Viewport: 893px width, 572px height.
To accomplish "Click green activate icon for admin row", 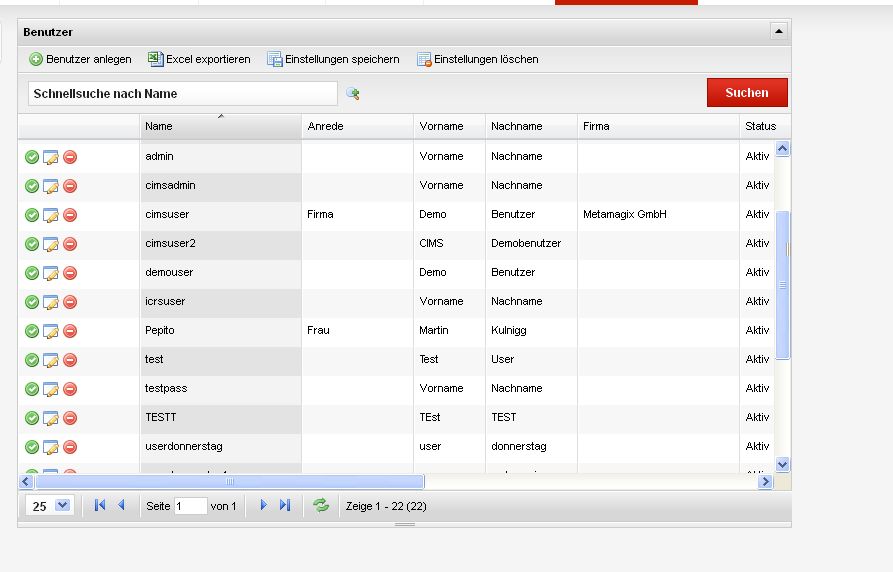I will [32, 157].
